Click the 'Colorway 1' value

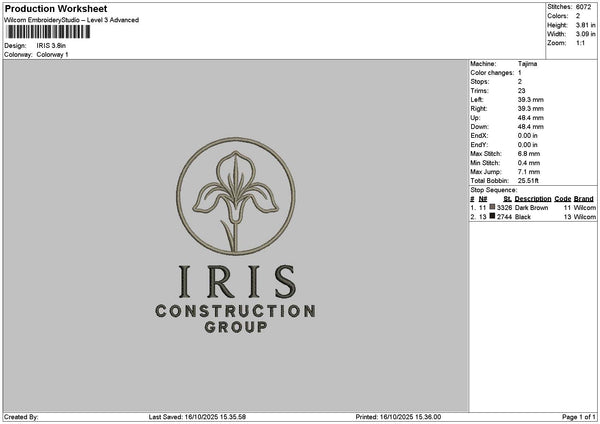(52, 55)
